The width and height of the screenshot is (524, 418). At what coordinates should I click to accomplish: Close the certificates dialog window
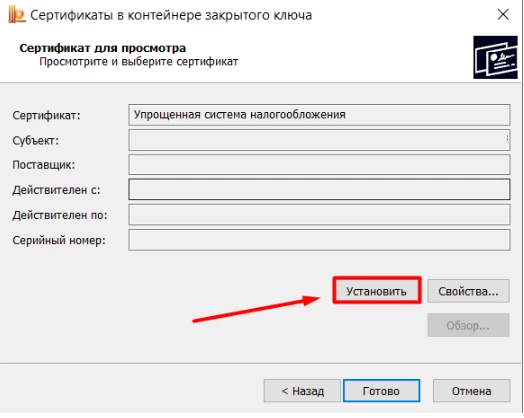pyautogui.click(x=503, y=15)
